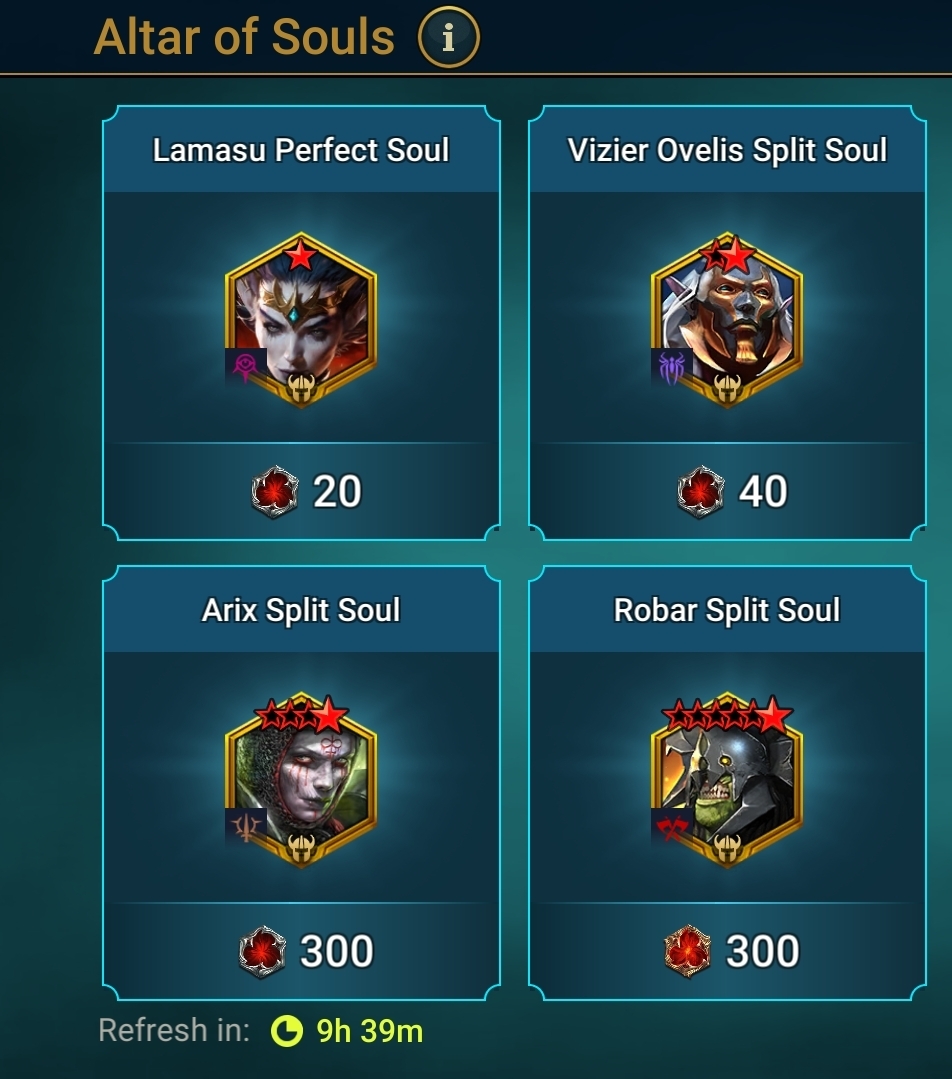This screenshot has height=1079, width=952.
Task: Click the soul coin icon beside 20
Action: 275,491
